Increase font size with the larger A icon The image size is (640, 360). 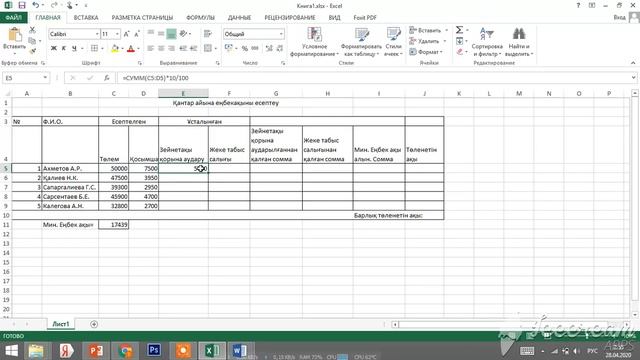[x=127, y=34]
